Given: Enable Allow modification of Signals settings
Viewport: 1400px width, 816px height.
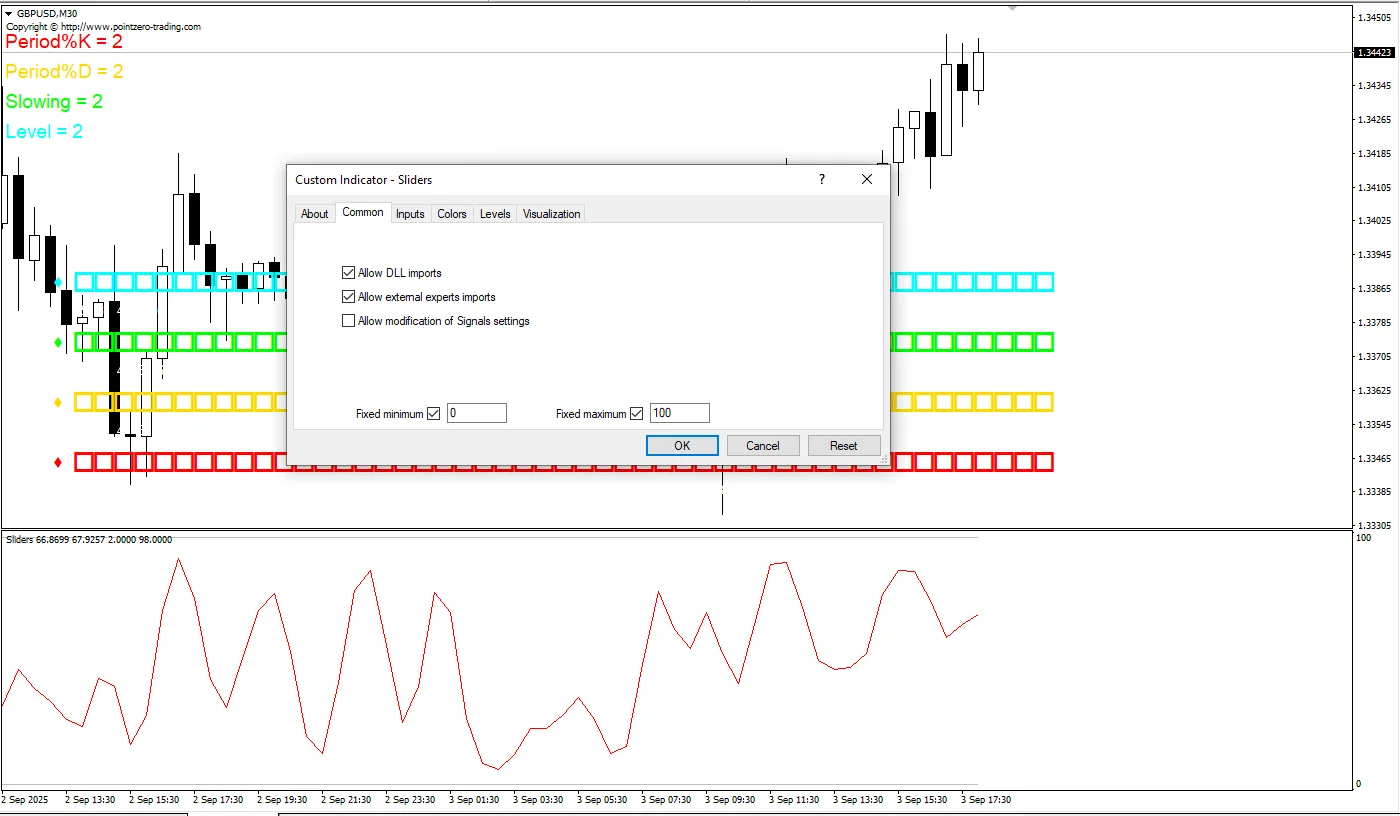Looking at the screenshot, I should 349,321.
